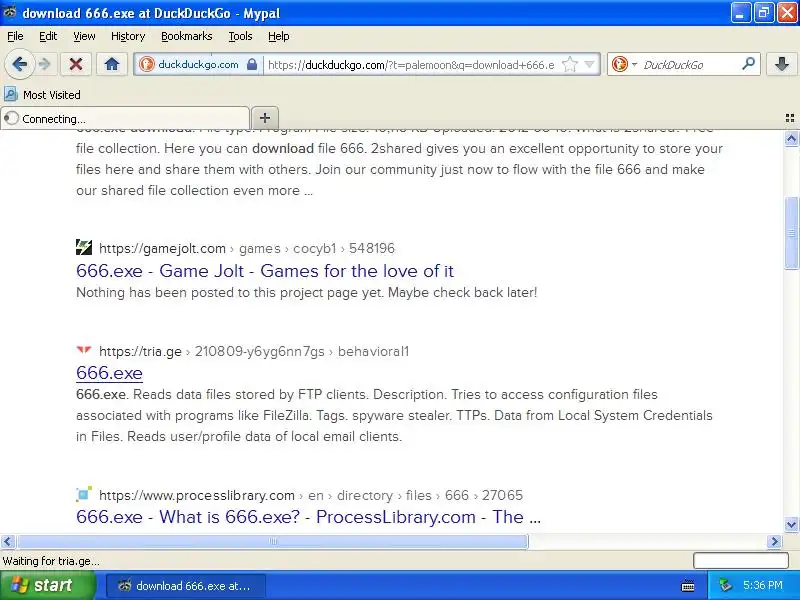Select the Mypal taskbar button
The width and height of the screenshot is (800, 600).
tap(186, 586)
